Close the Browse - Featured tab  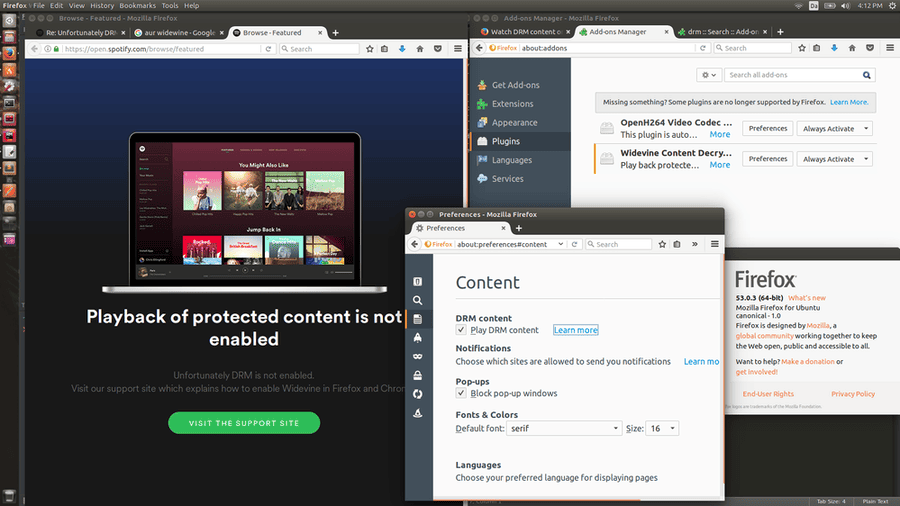(320, 33)
